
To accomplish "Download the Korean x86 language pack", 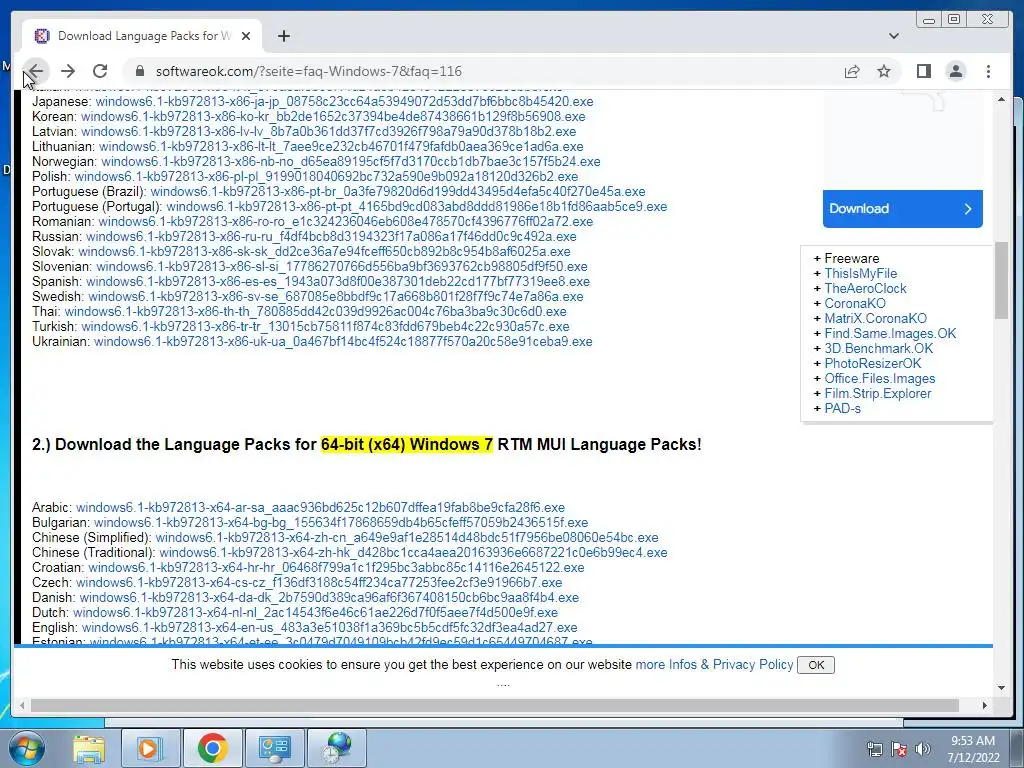I will point(333,117).
